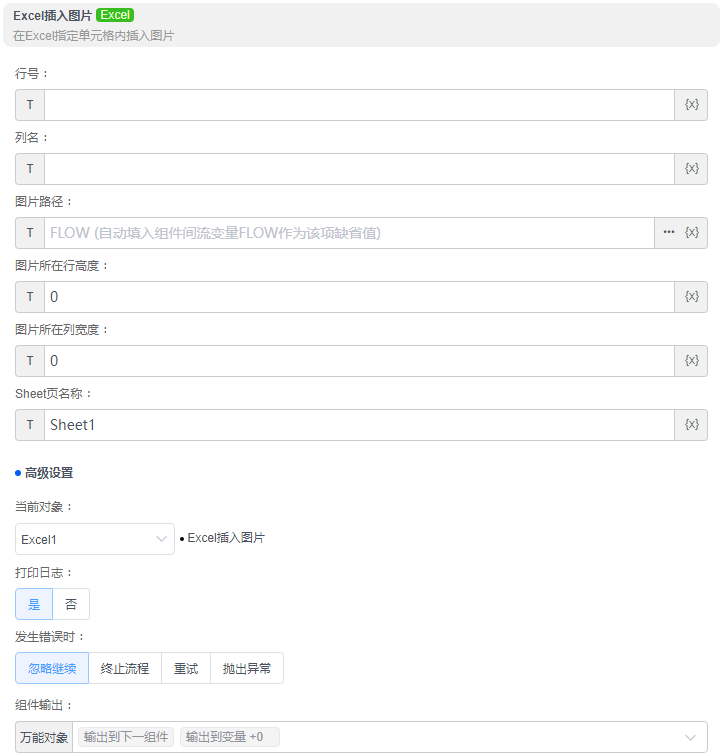Click the T type icon for 行号

tap(30, 105)
